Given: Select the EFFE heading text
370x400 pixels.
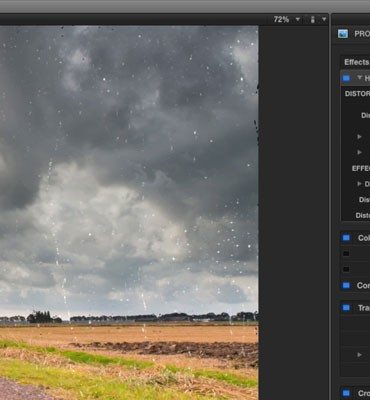Looking at the screenshot, I should [x=361, y=168].
